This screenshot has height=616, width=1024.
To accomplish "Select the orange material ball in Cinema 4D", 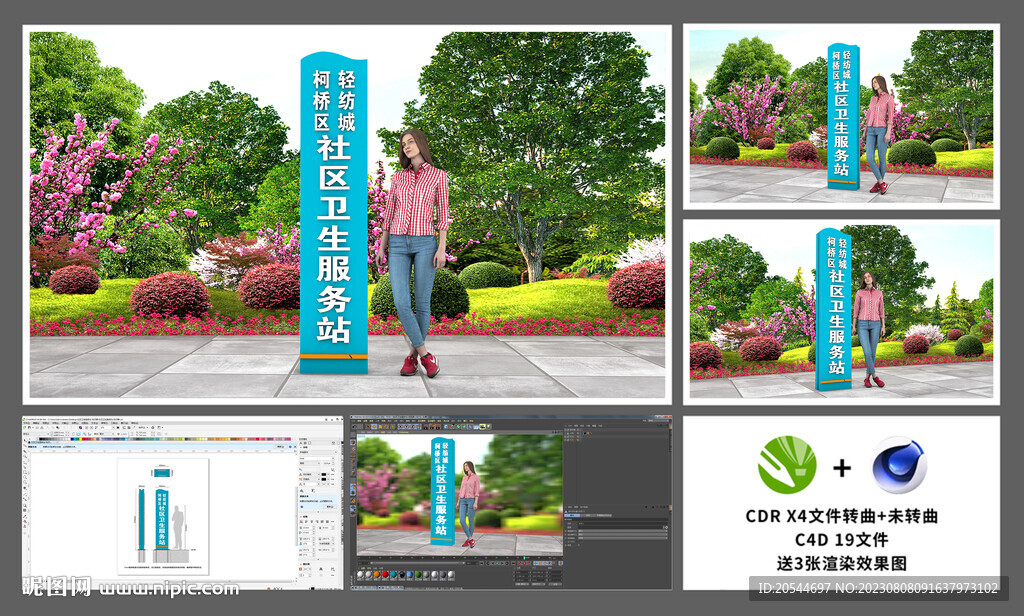I will (x=379, y=575).
